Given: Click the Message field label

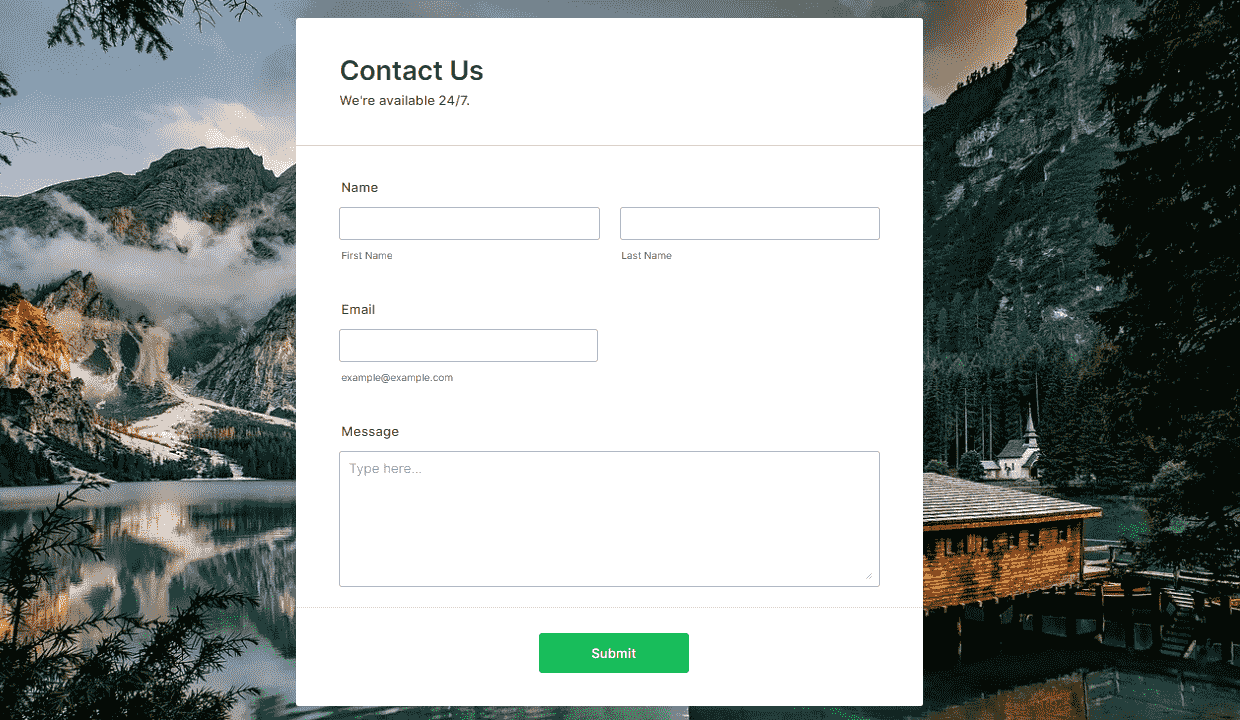Looking at the screenshot, I should point(370,432).
